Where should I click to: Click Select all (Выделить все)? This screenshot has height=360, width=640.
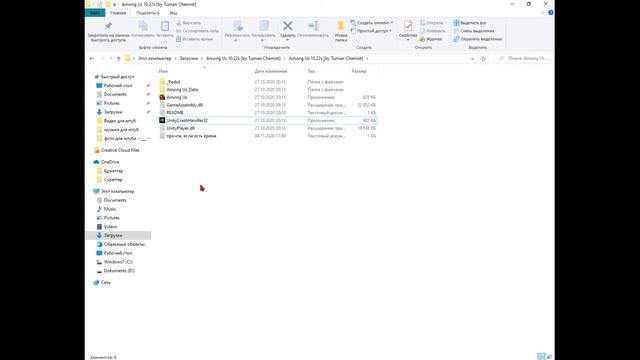470,23
